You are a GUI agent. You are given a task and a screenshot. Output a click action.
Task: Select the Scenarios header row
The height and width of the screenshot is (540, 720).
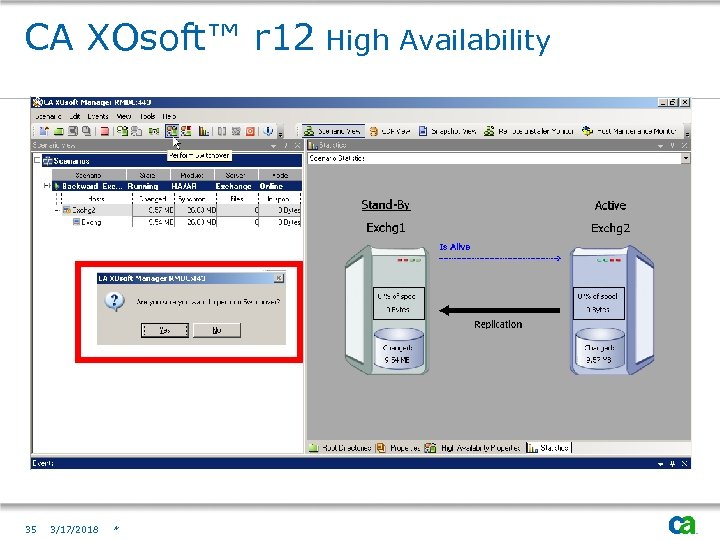point(172,161)
